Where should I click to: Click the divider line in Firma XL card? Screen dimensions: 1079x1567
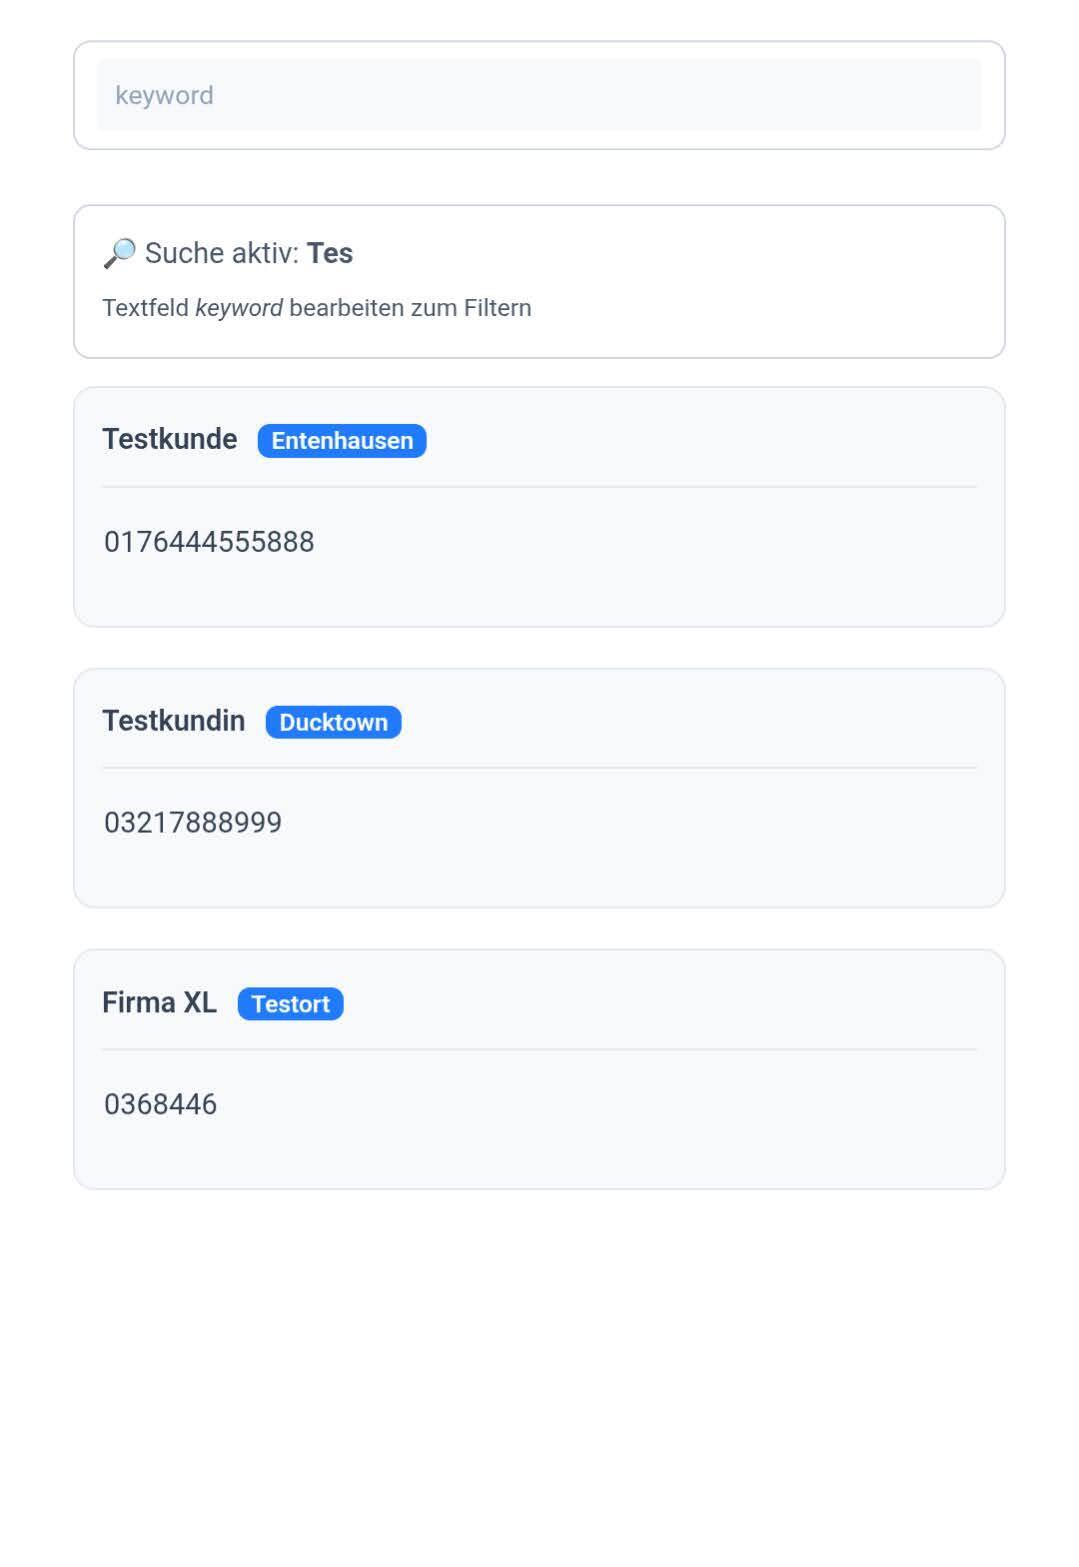(x=539, y=1049)
